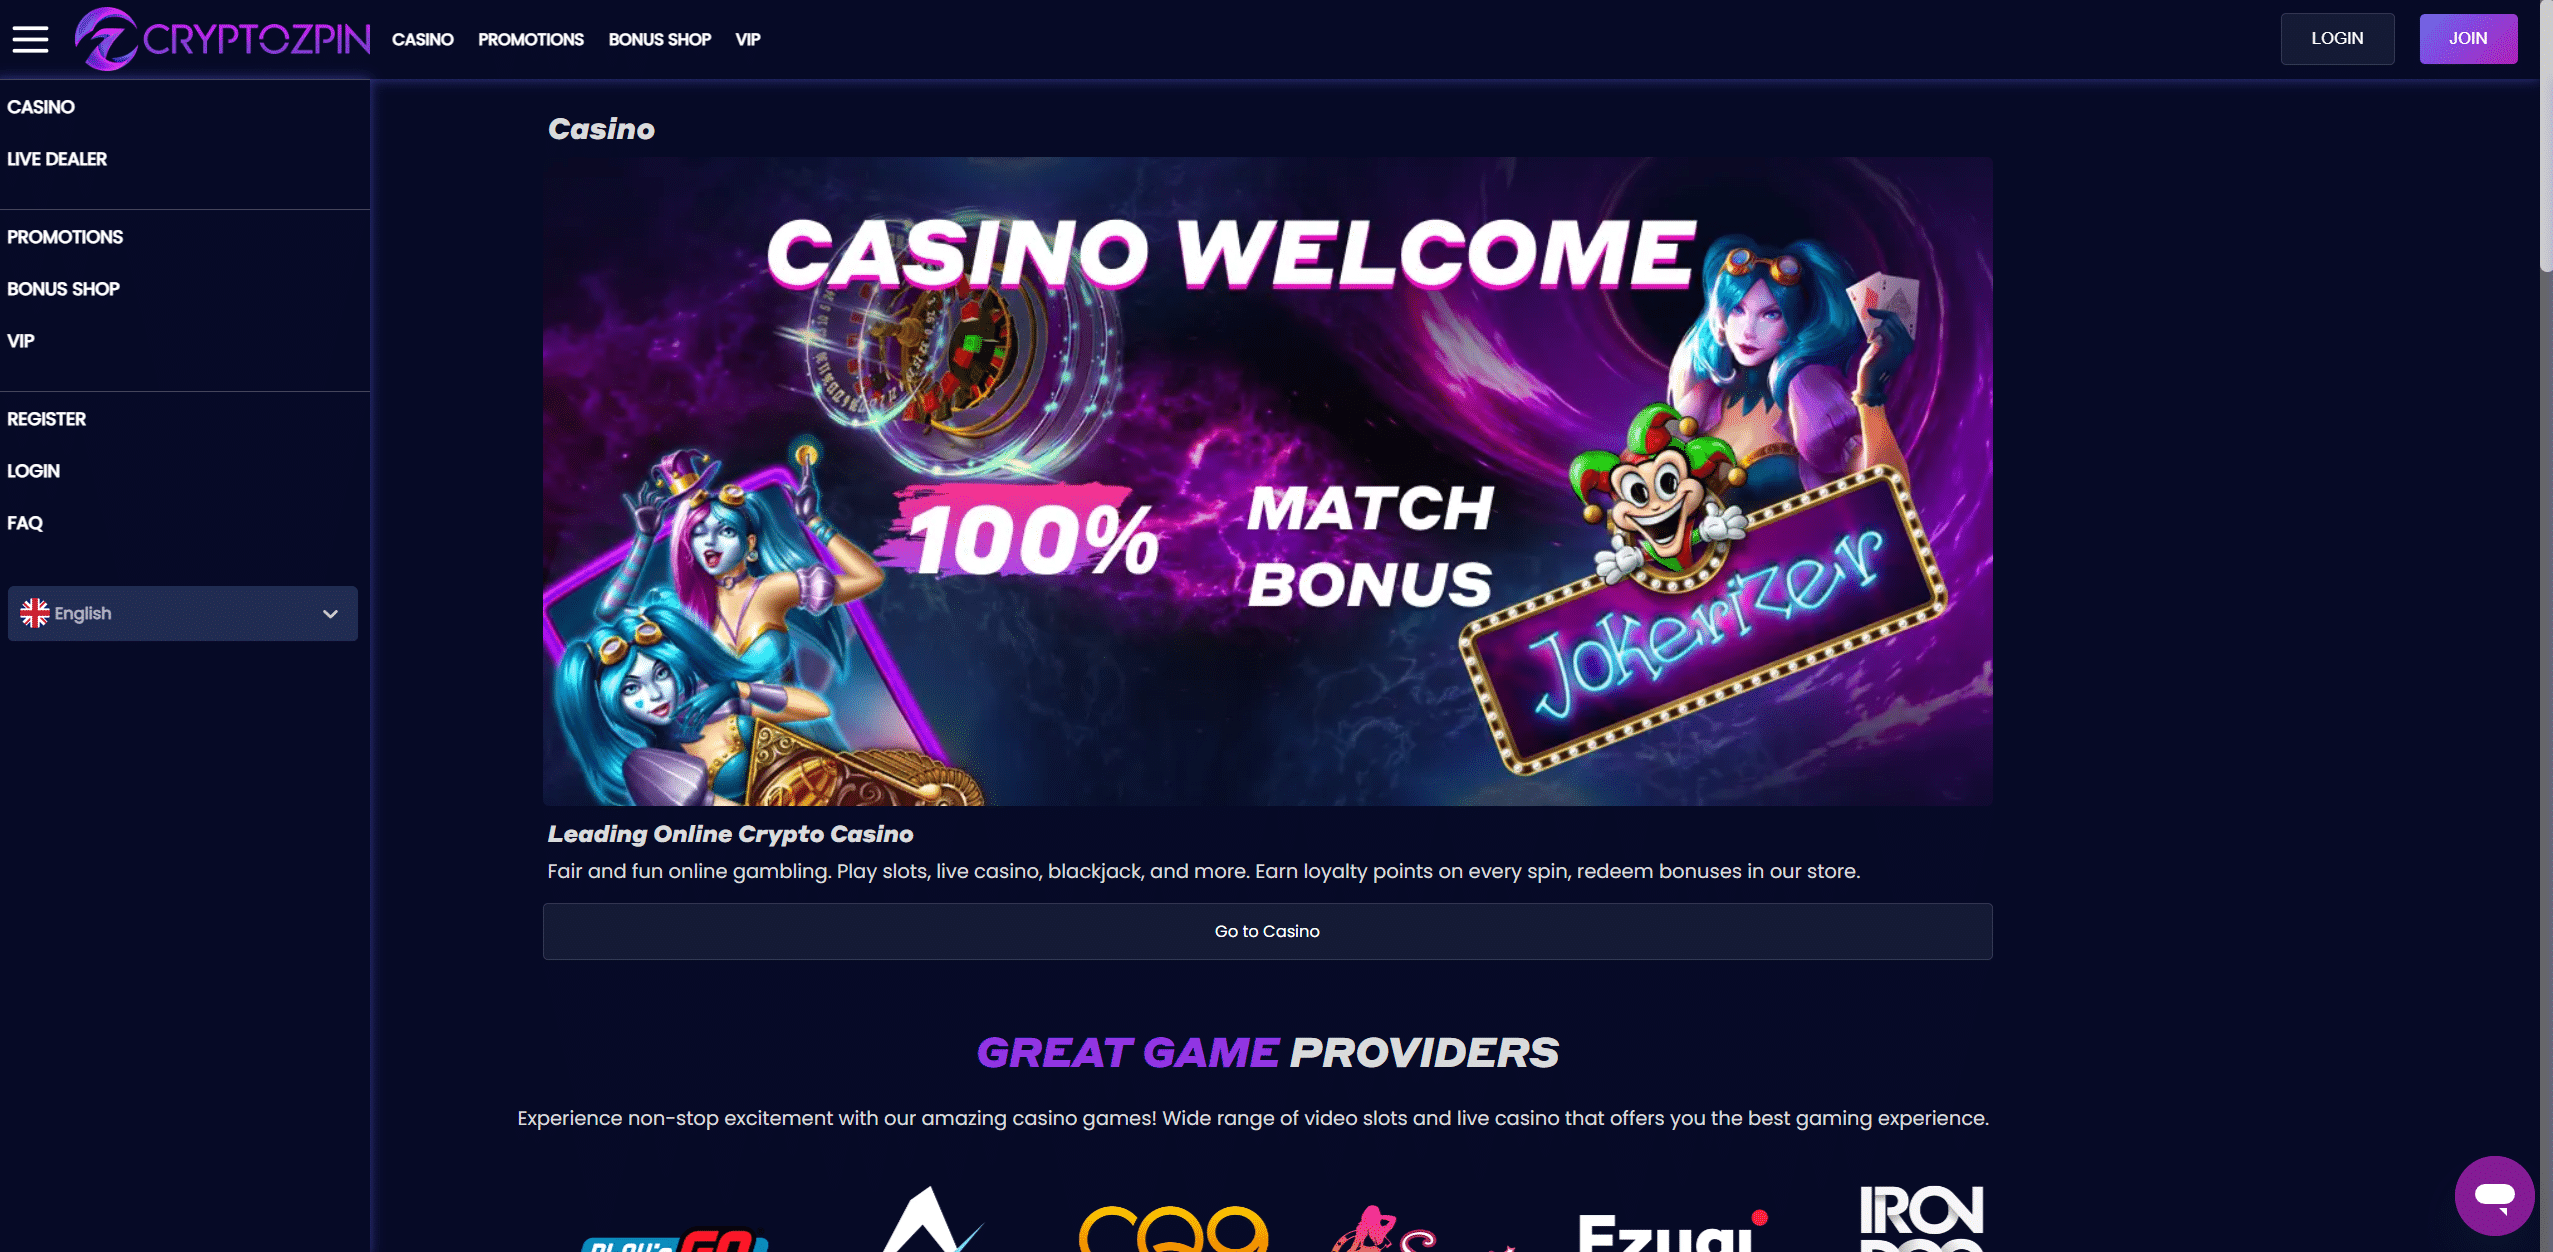Screen dimensions: 2553x1252
Task: Toggle the hamburger menu icon
Action: pos(30,39)
